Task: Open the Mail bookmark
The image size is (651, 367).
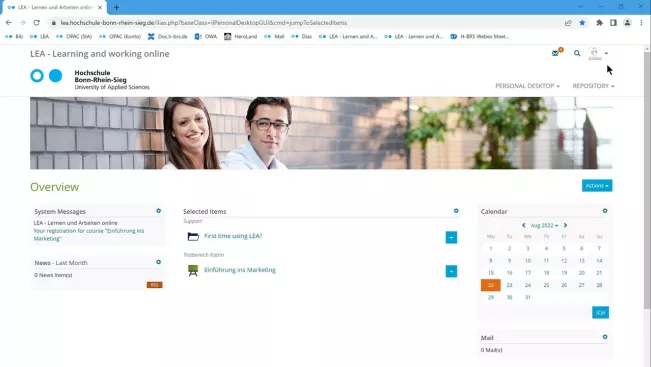Action: (x=274, y=37)
